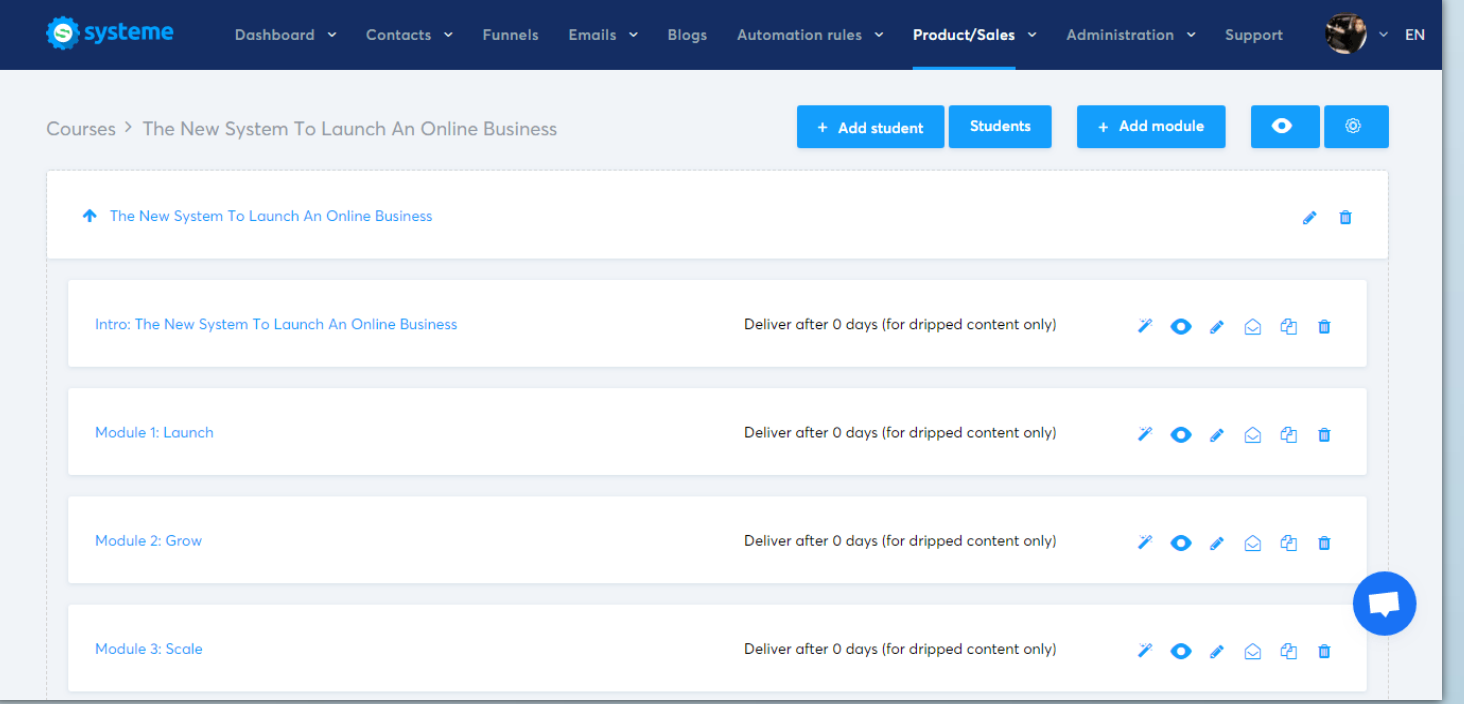Delete the Module 1: Launch row via trash icon

point(1324,434)
